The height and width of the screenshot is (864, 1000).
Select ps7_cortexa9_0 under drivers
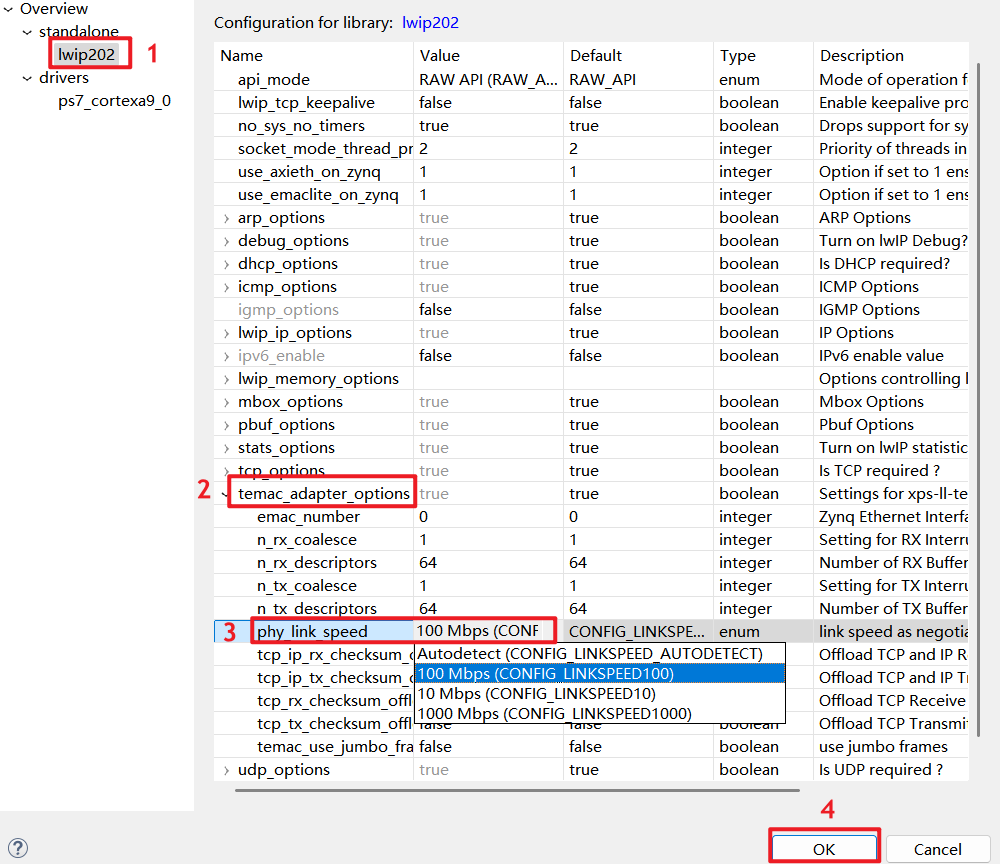tap(114, 100)
